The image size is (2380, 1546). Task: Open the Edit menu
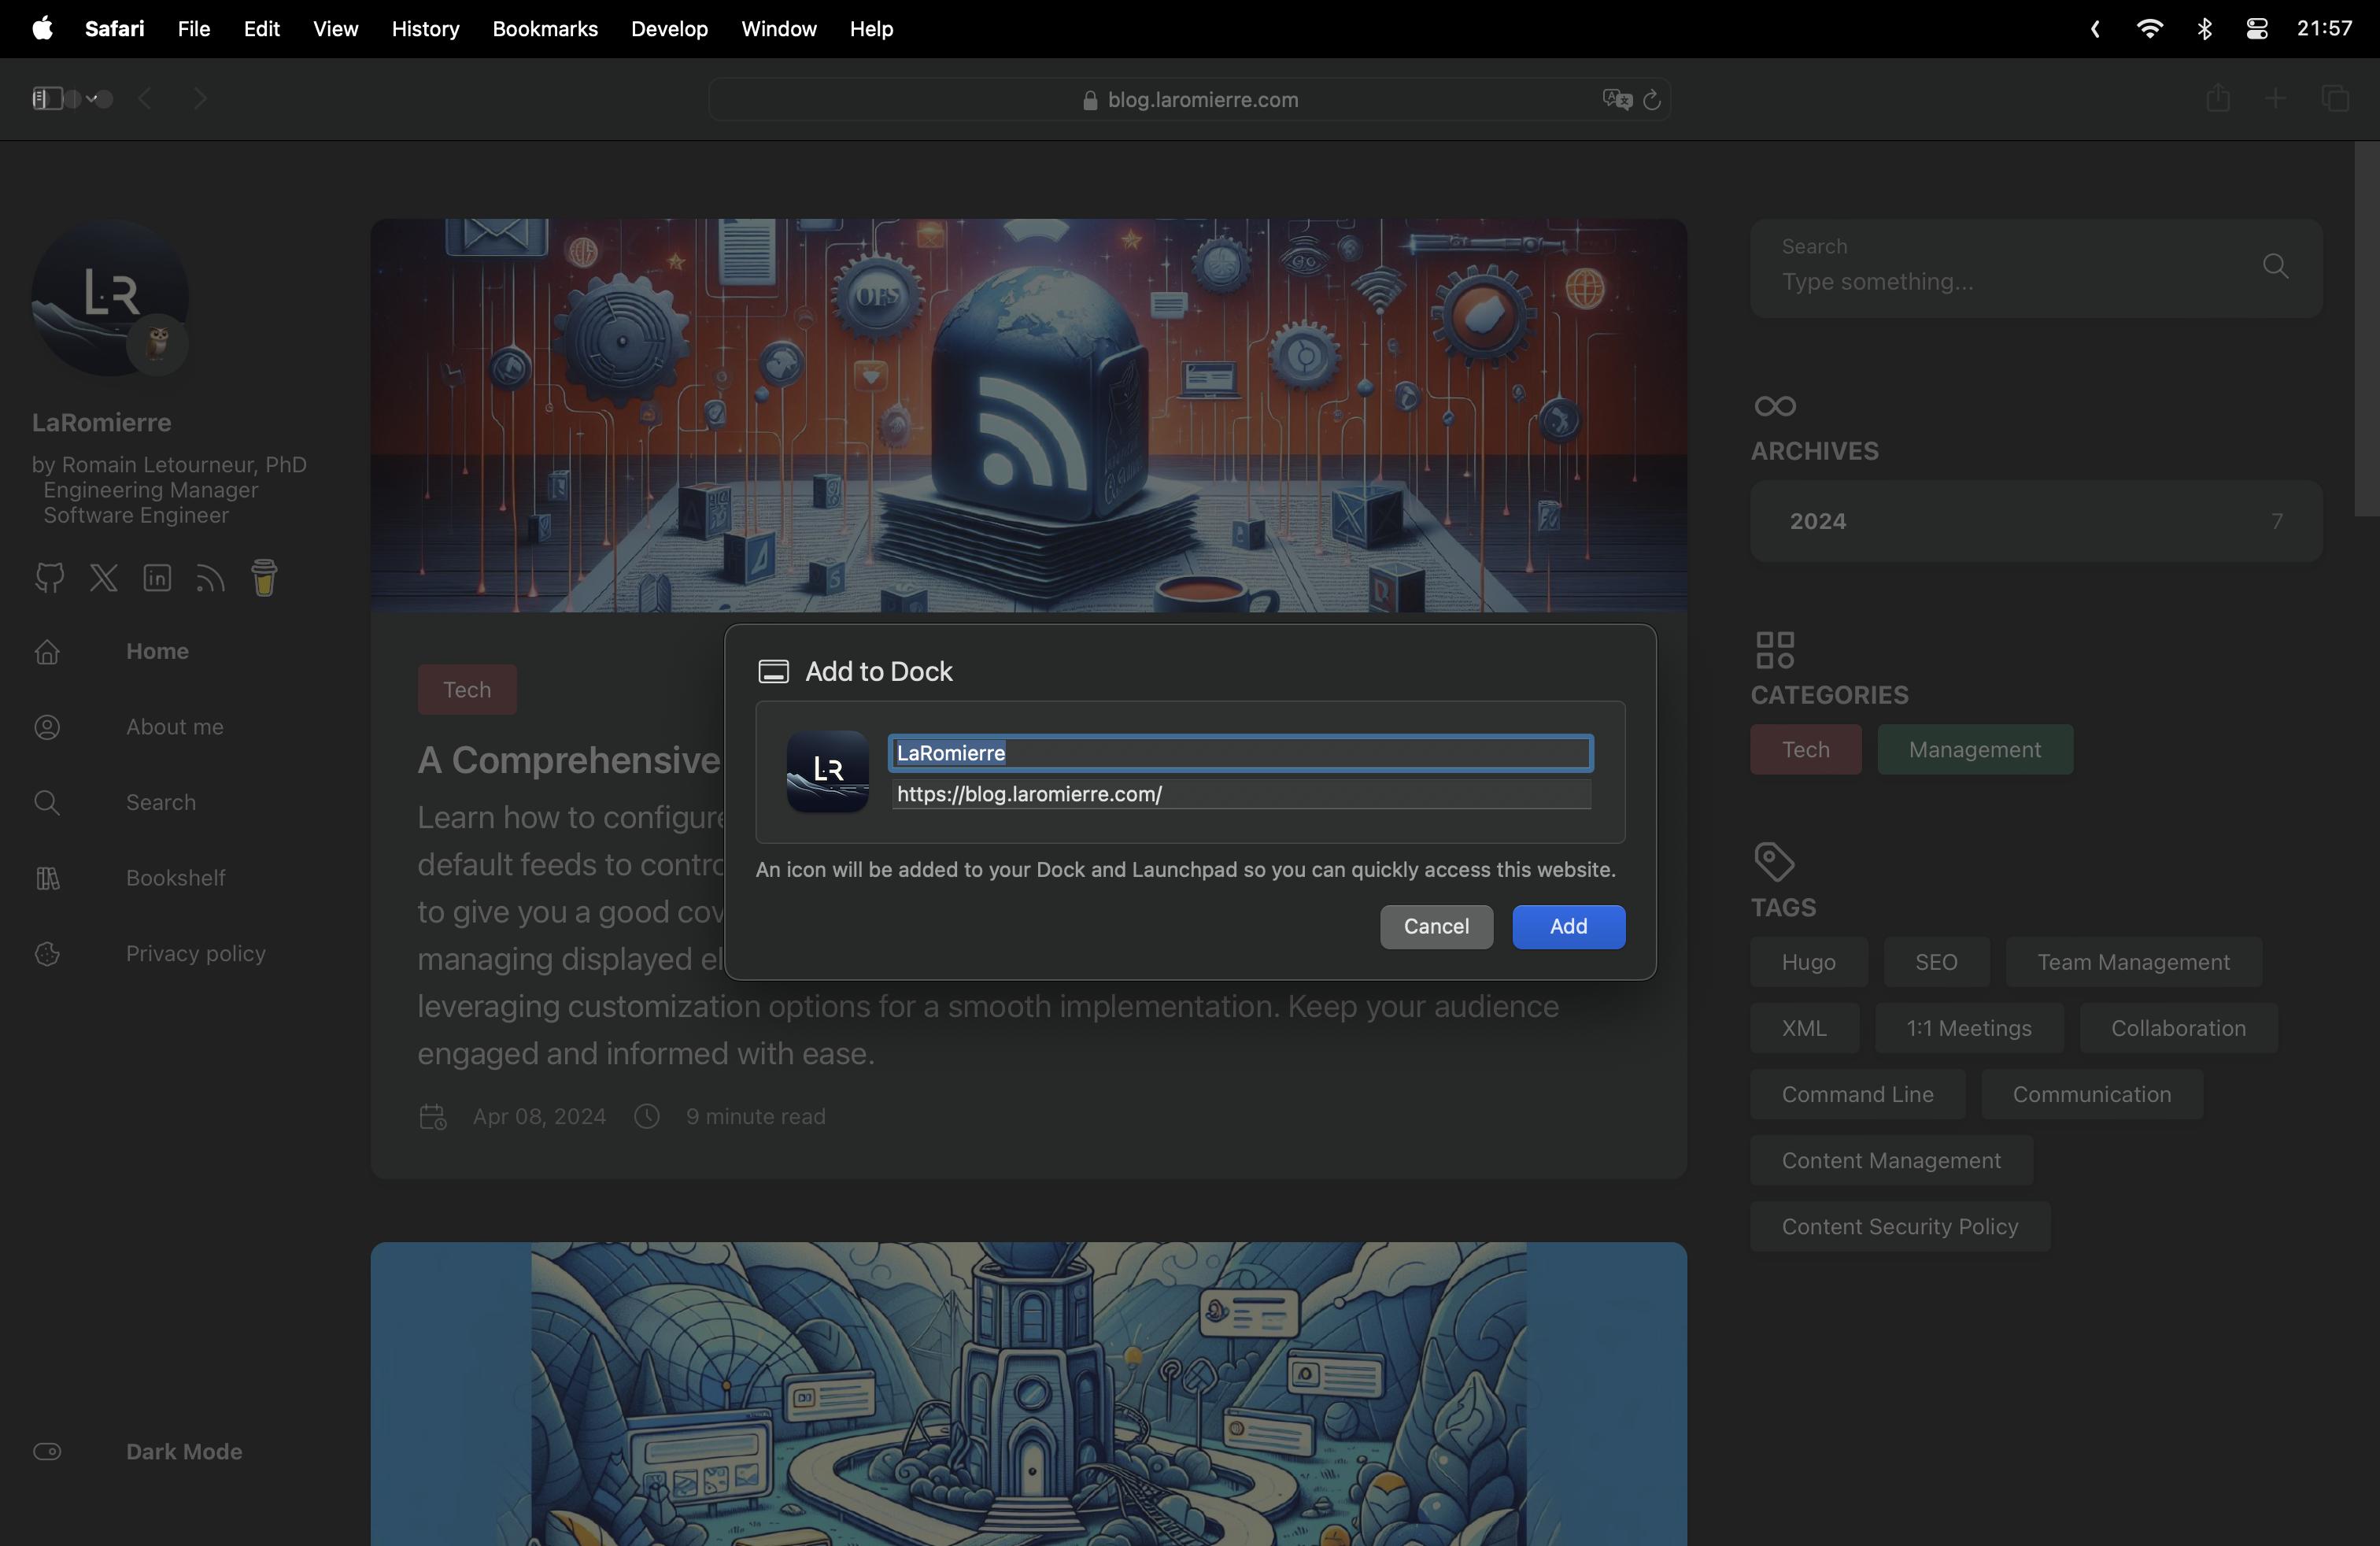(x=261, y=29)
